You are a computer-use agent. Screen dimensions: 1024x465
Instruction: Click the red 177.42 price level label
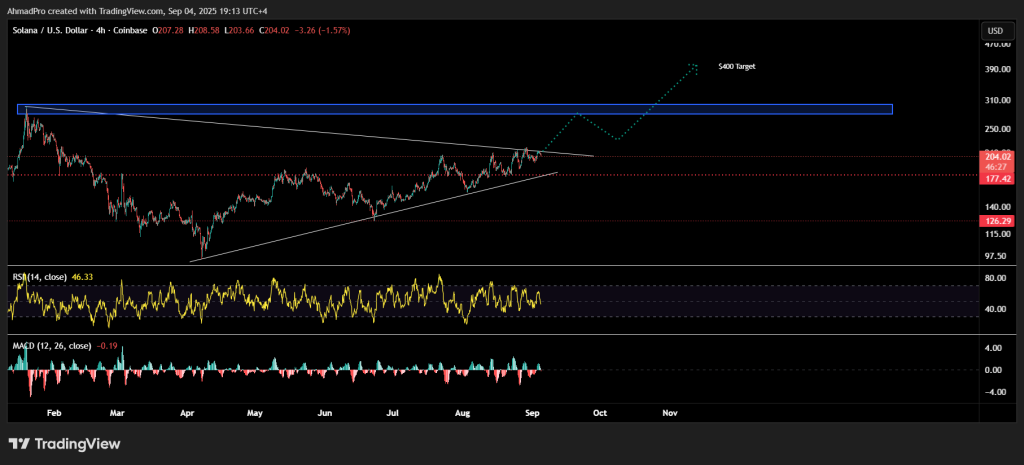[996, 178]
